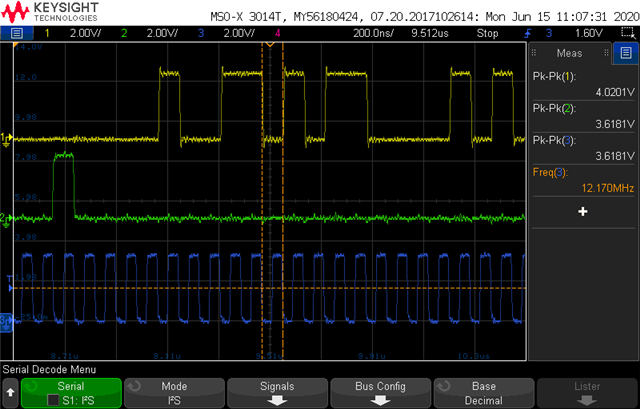Select channel 2 indicator in header
The image size is (640, 409).
click(x=124, y=33)
